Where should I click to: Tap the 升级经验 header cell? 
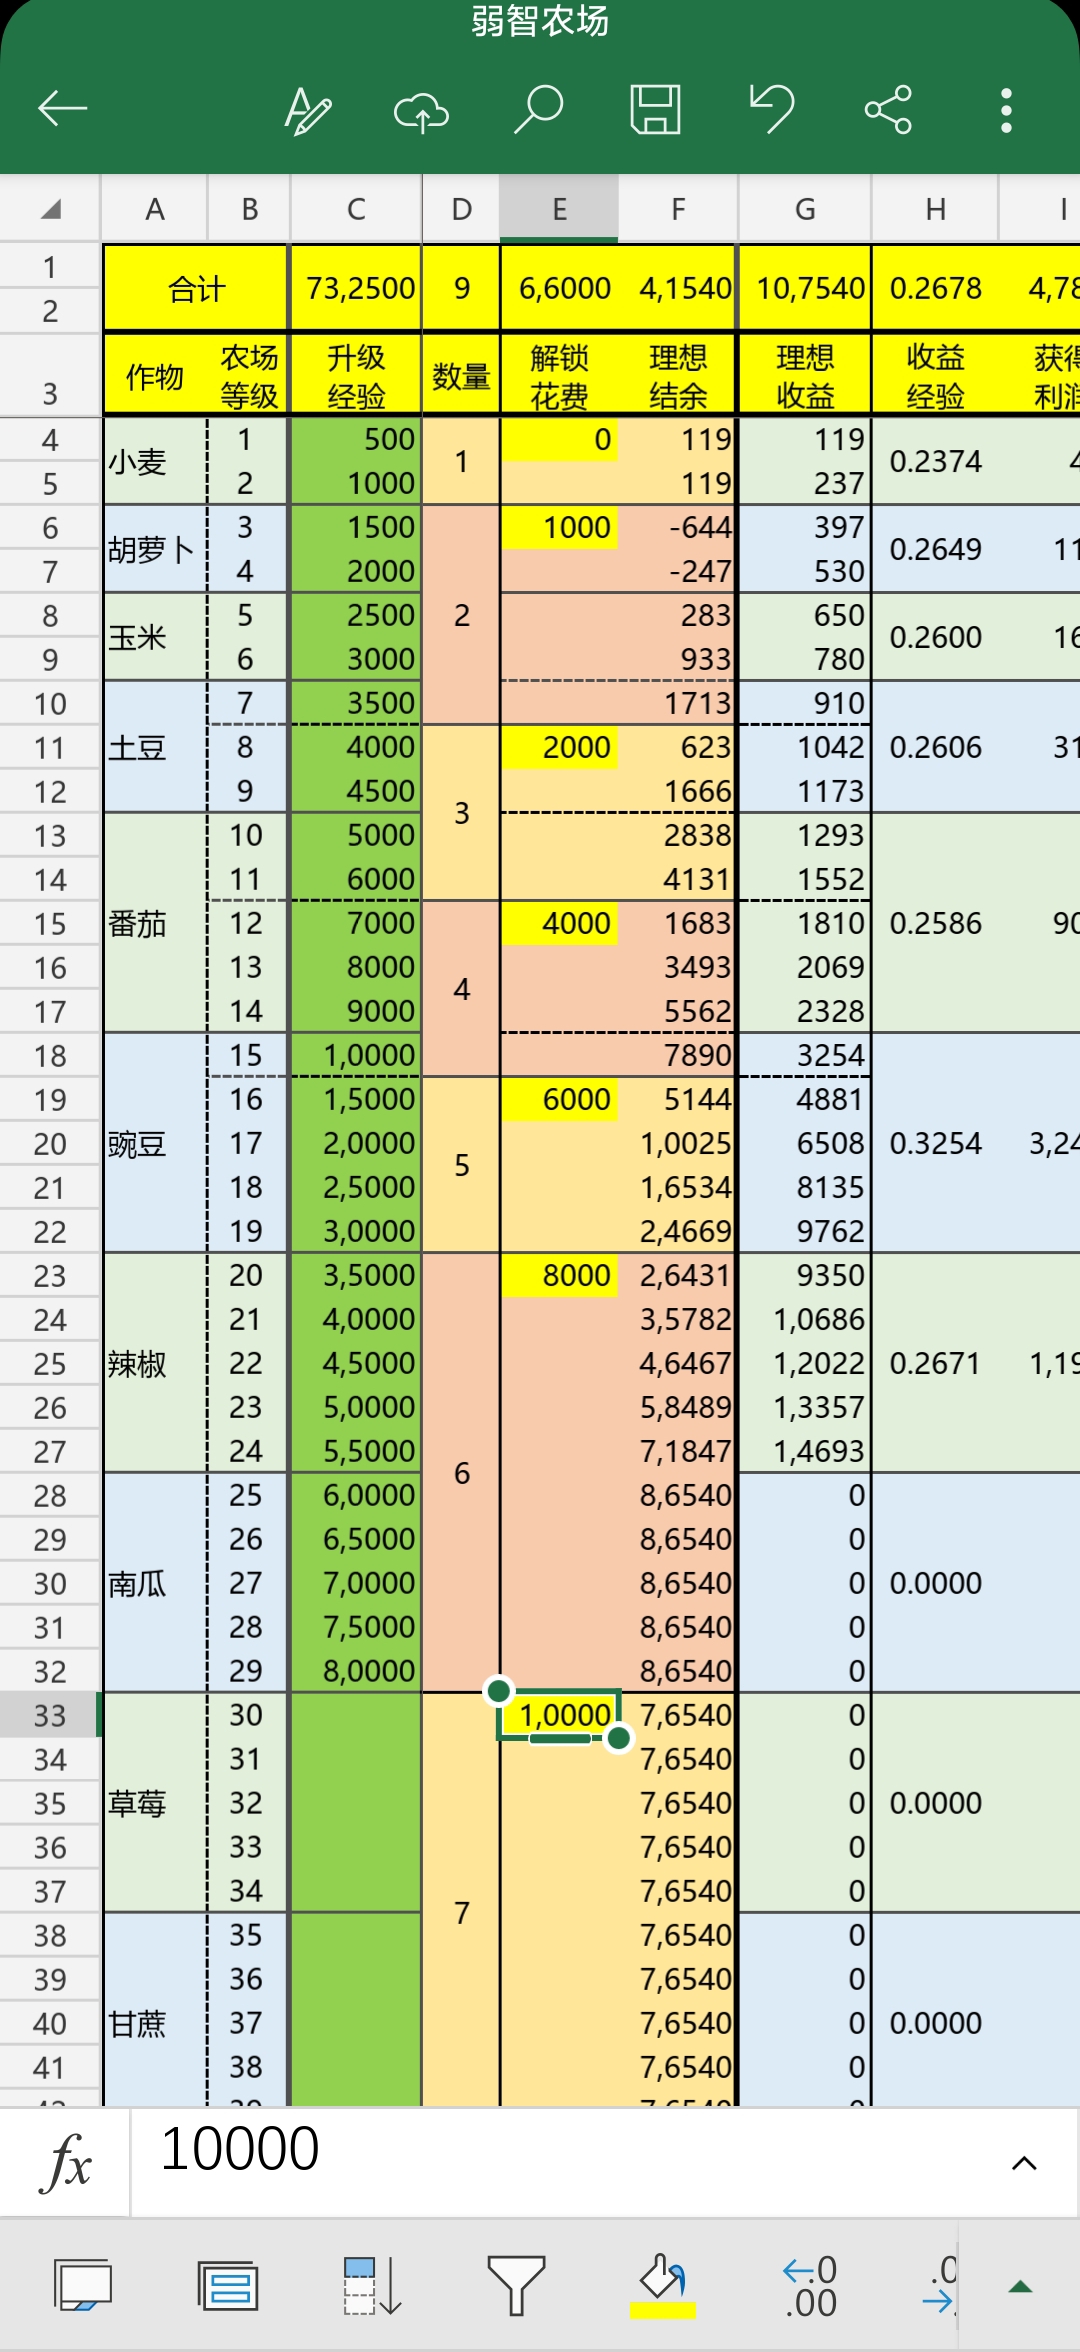click(x=356, y=376)
